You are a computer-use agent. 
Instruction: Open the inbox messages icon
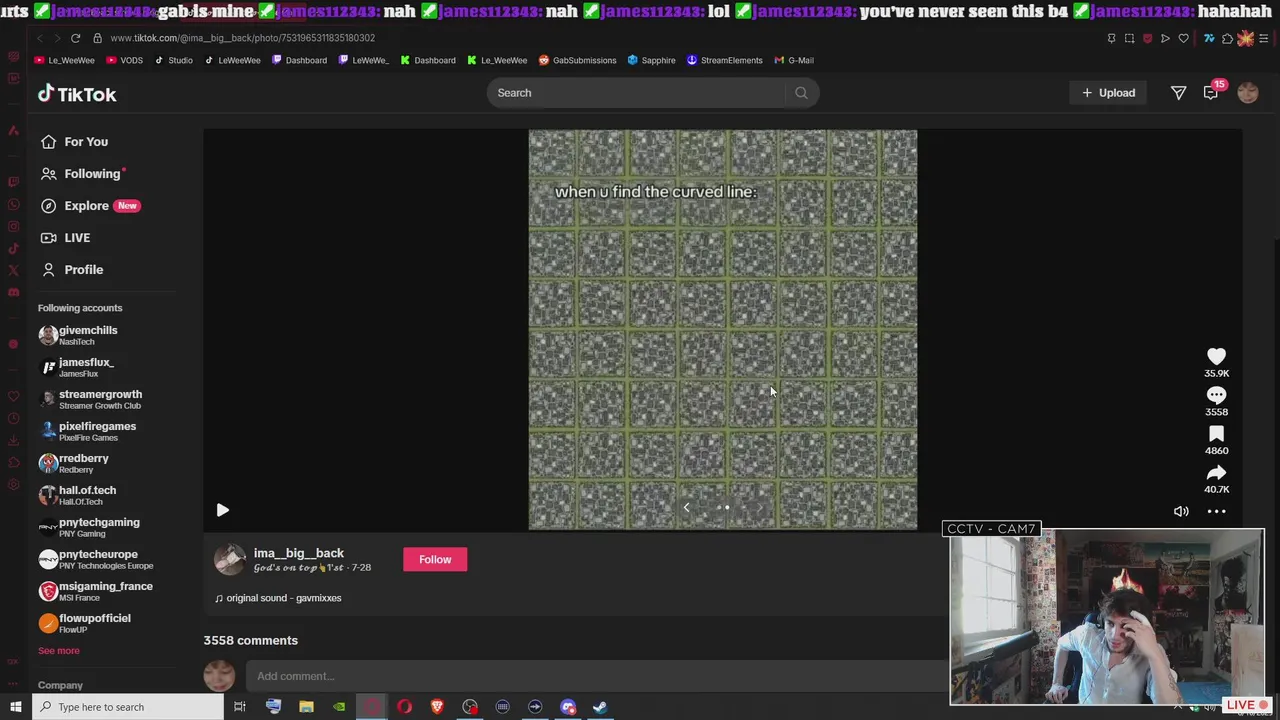pyautogui.click(x=1211, y=93)
